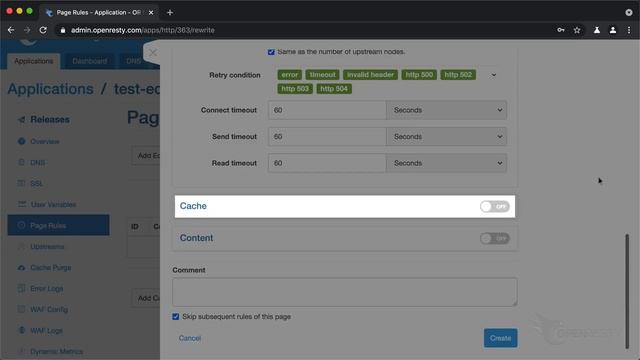Open the Releases link in sidebar
Screen dimensions: 640x360
coord(50,120)
